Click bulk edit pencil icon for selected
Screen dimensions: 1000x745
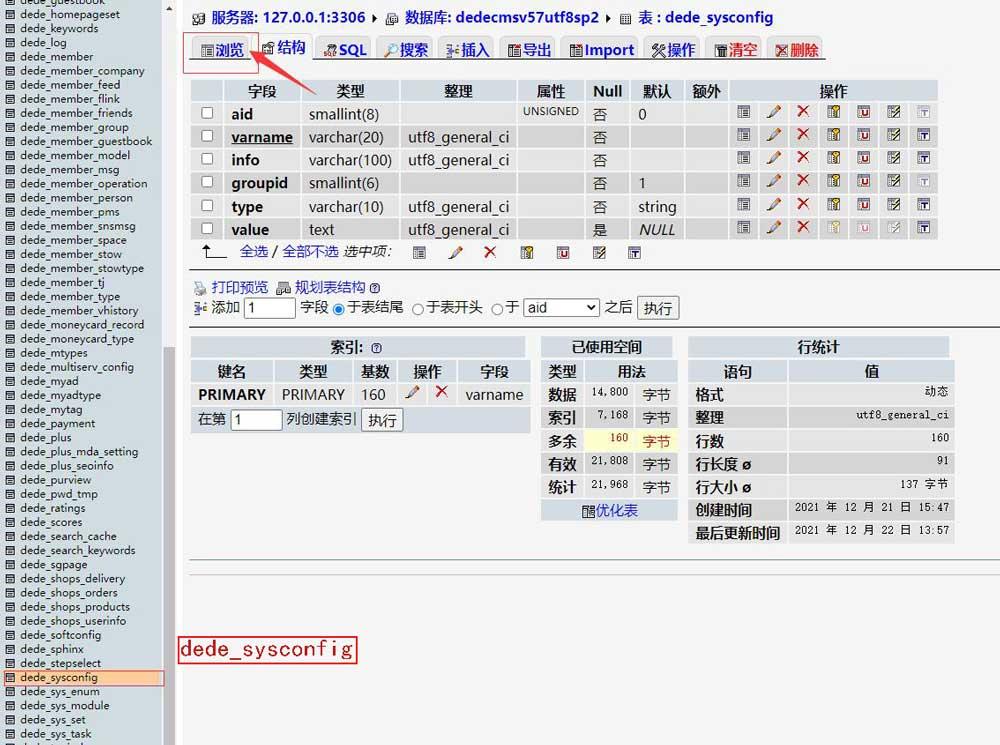click(455, 253)
